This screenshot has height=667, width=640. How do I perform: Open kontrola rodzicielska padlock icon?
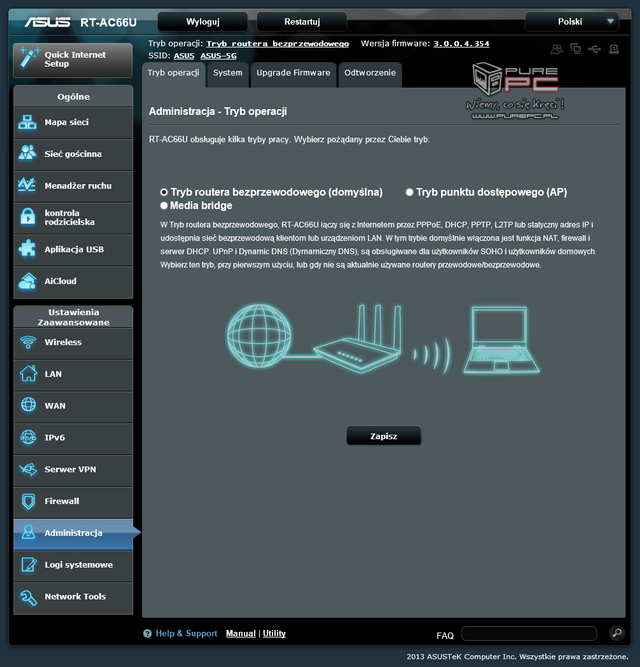28,217
